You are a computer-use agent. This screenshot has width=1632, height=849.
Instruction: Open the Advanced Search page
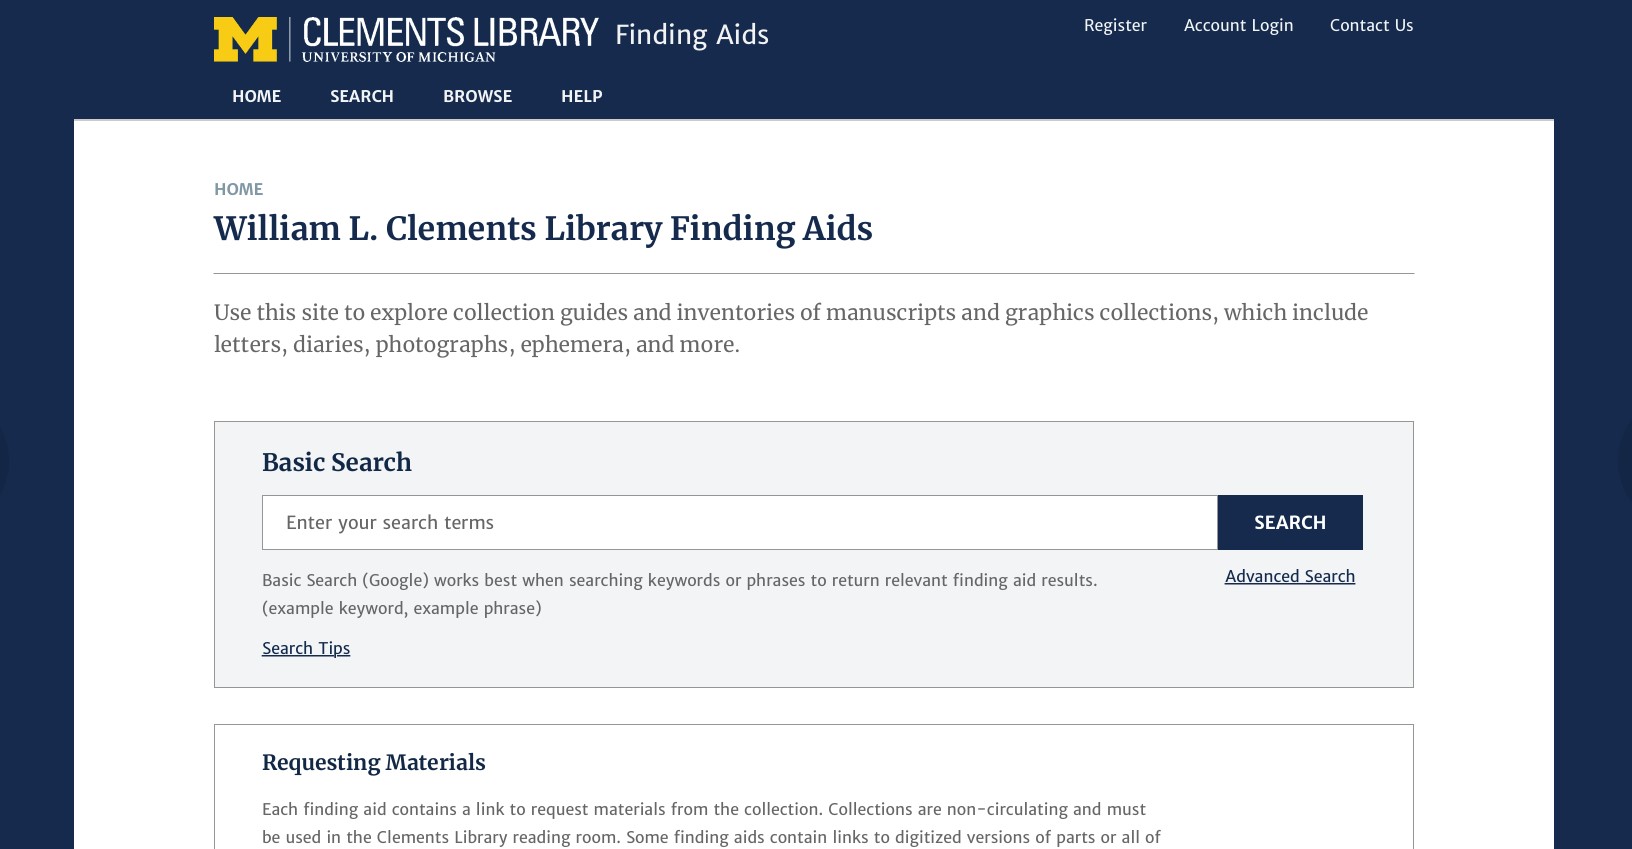click(1289, 576)
